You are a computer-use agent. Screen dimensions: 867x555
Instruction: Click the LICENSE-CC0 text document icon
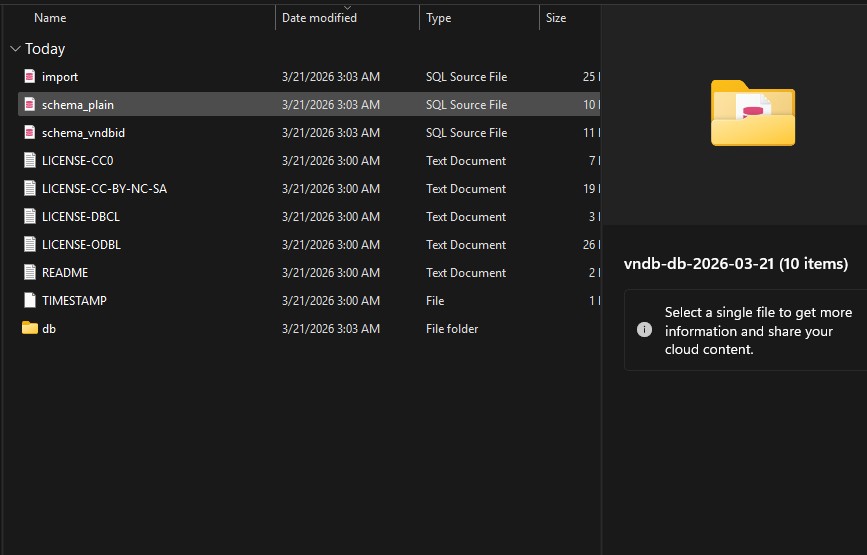tap(30, 160)
